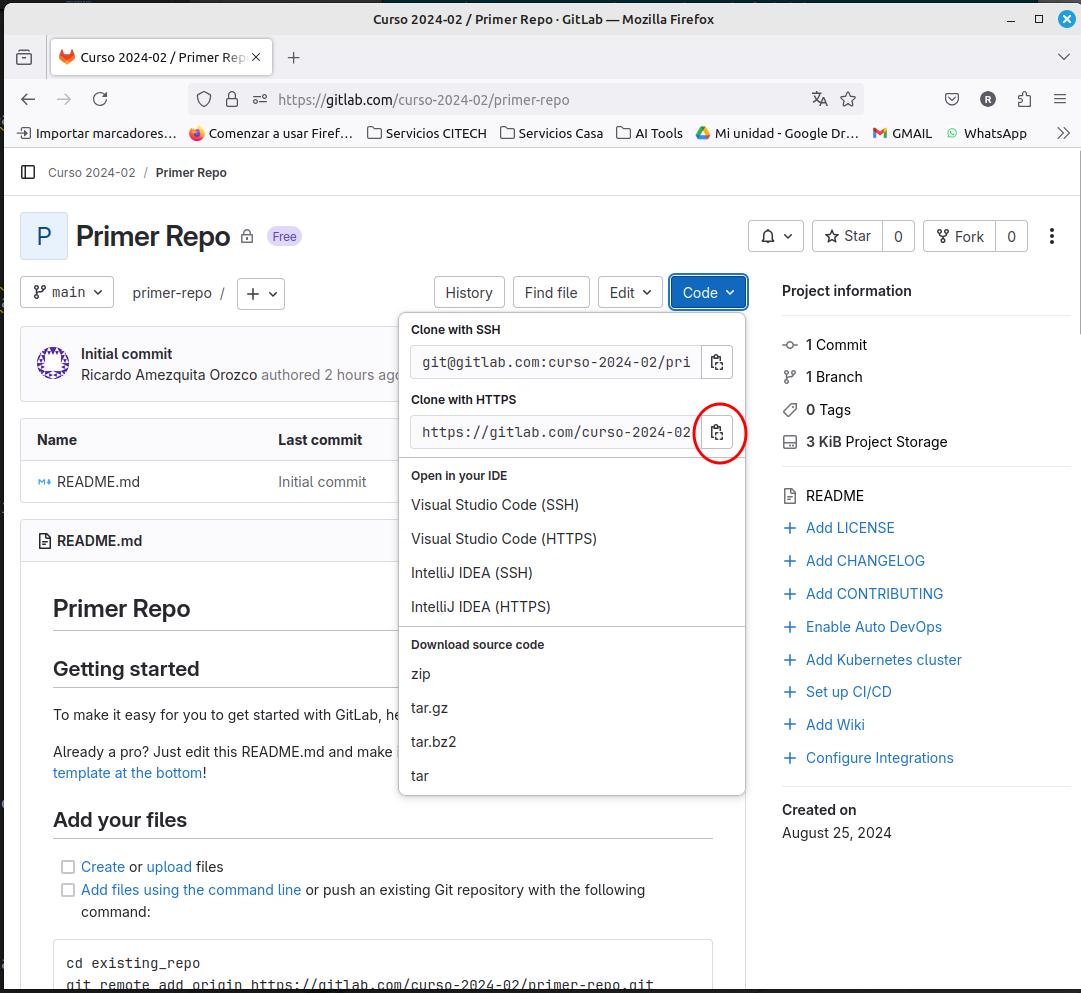Expand the main branch selector
The width and height of the screenshot is (1081, 993).
pyautogui.click(x=67, y=292)
